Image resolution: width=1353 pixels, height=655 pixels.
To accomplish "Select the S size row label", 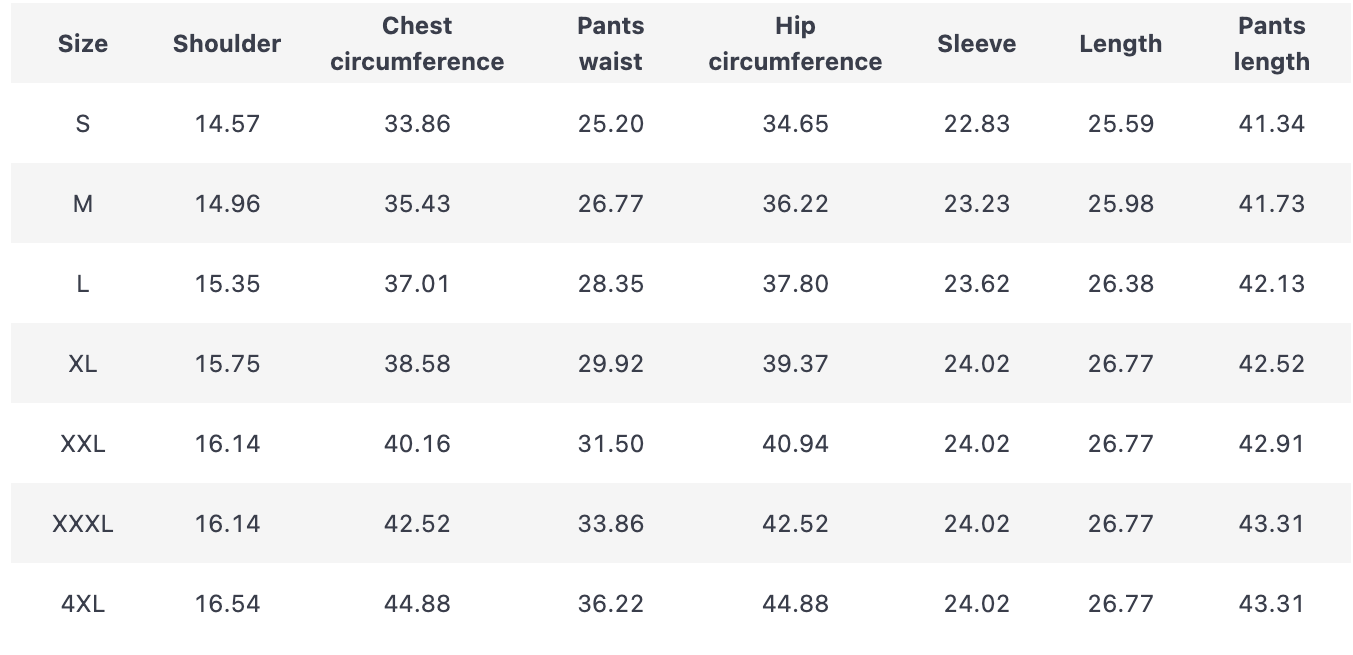I will (x=82, y=124).
